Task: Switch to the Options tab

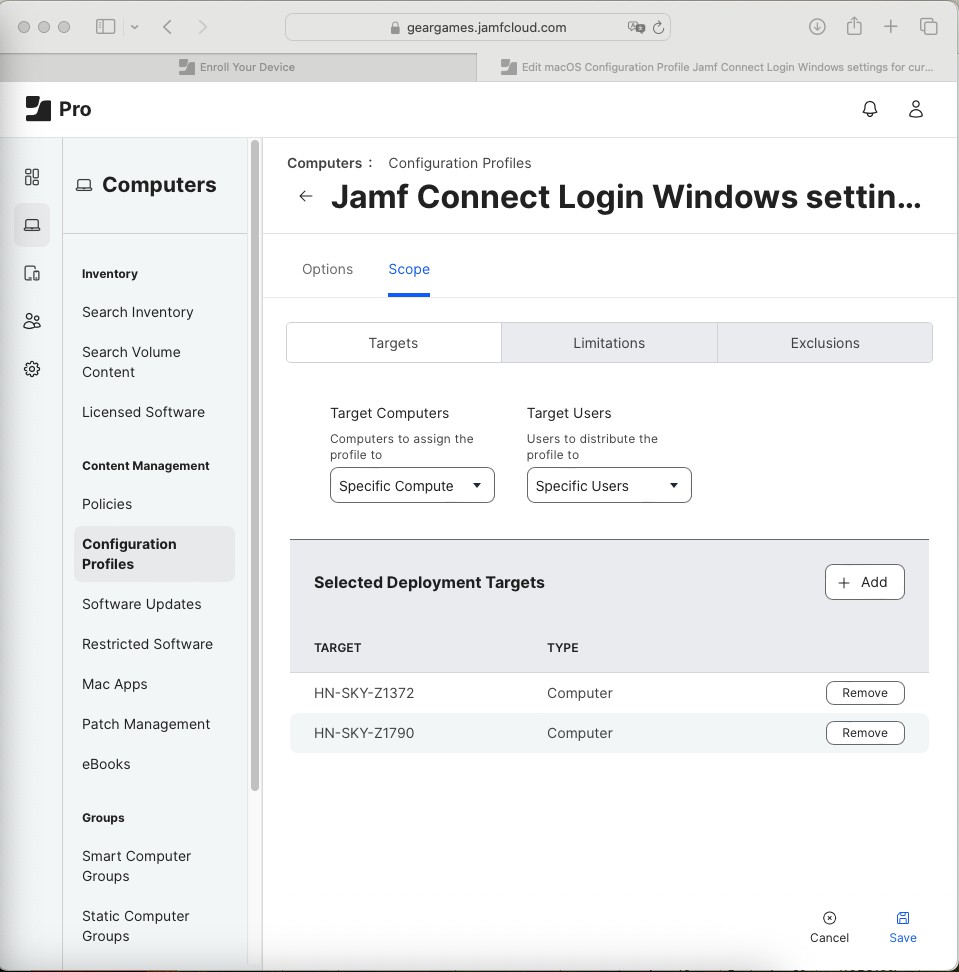Action: click(327, 269)
